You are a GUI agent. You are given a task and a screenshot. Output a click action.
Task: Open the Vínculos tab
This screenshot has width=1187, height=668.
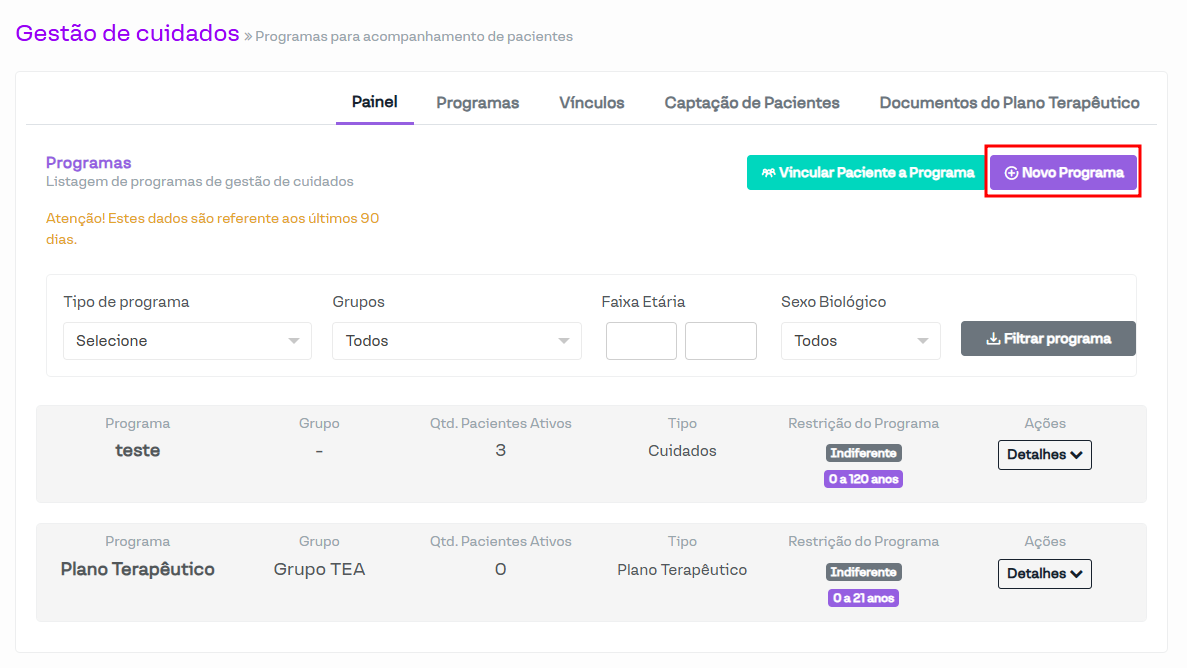(x=591, y=103)
